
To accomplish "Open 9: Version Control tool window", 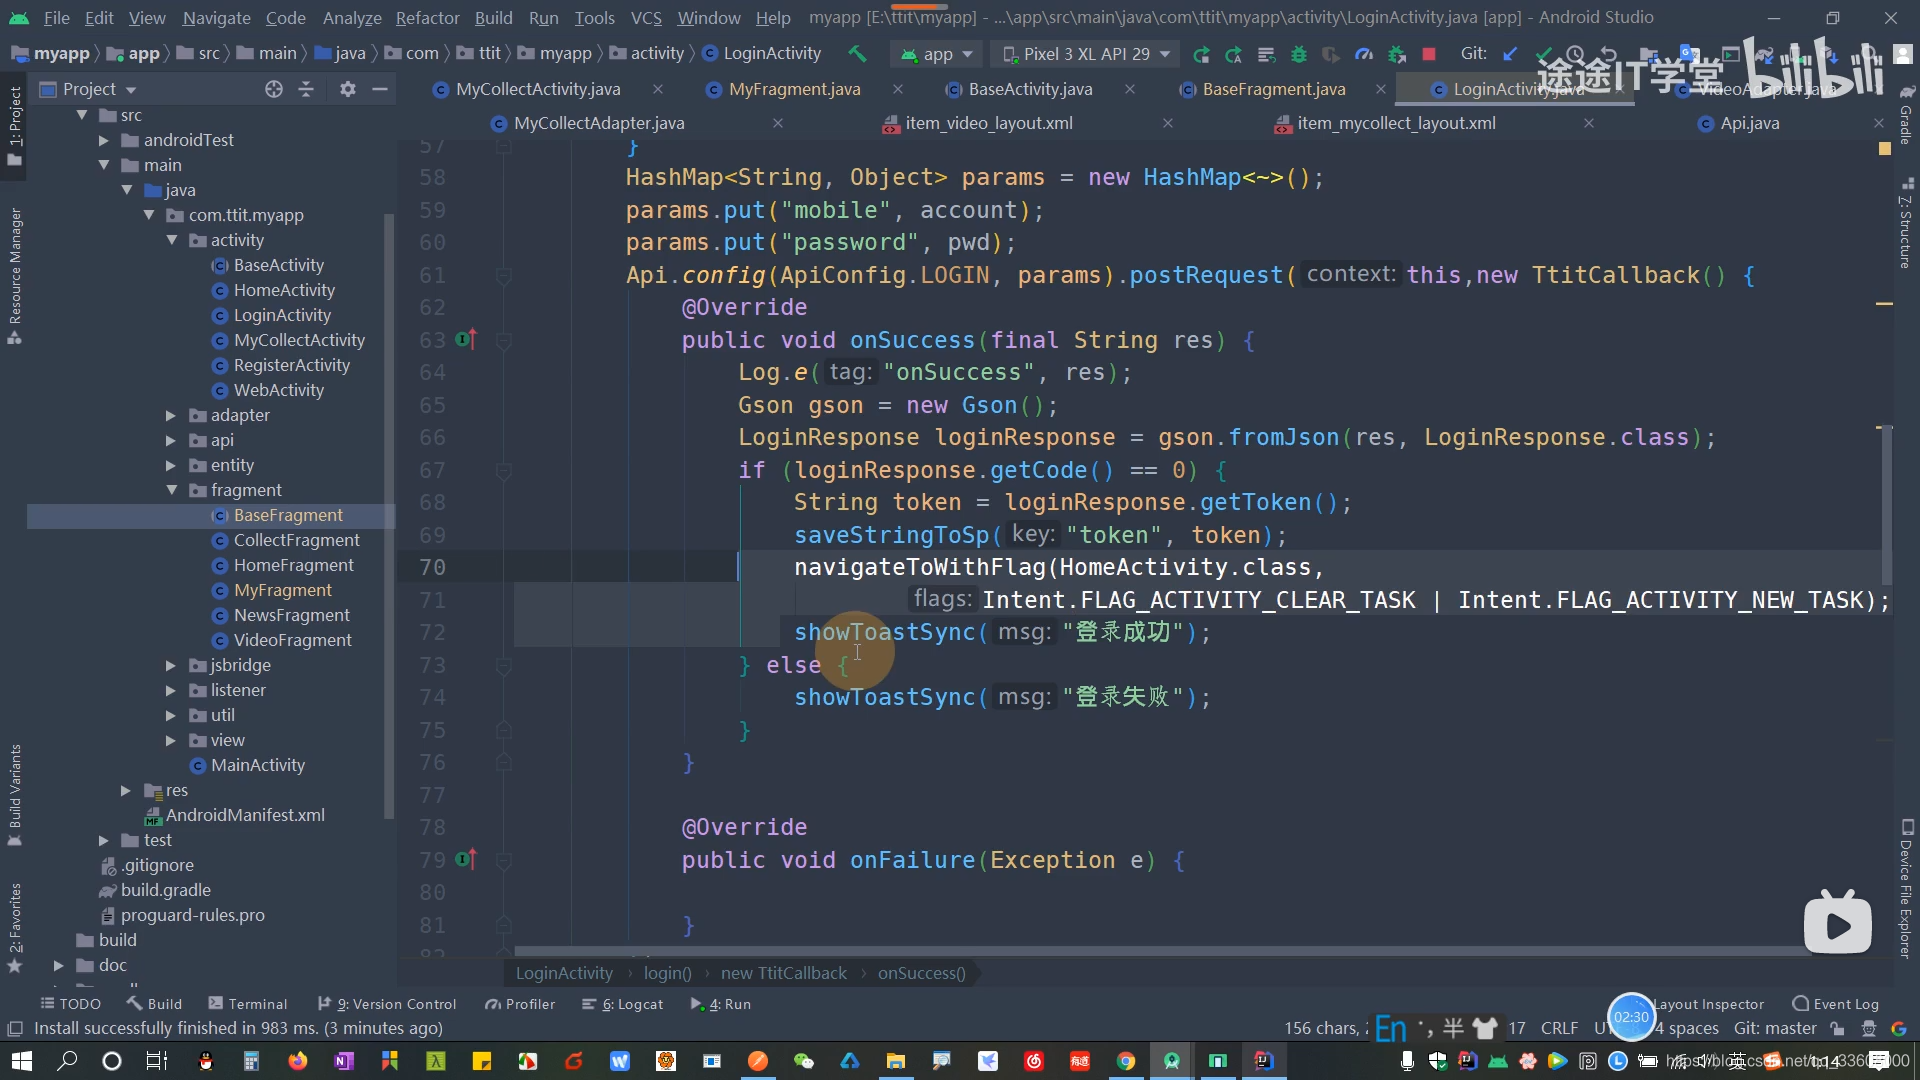I will click(387, 1004).
